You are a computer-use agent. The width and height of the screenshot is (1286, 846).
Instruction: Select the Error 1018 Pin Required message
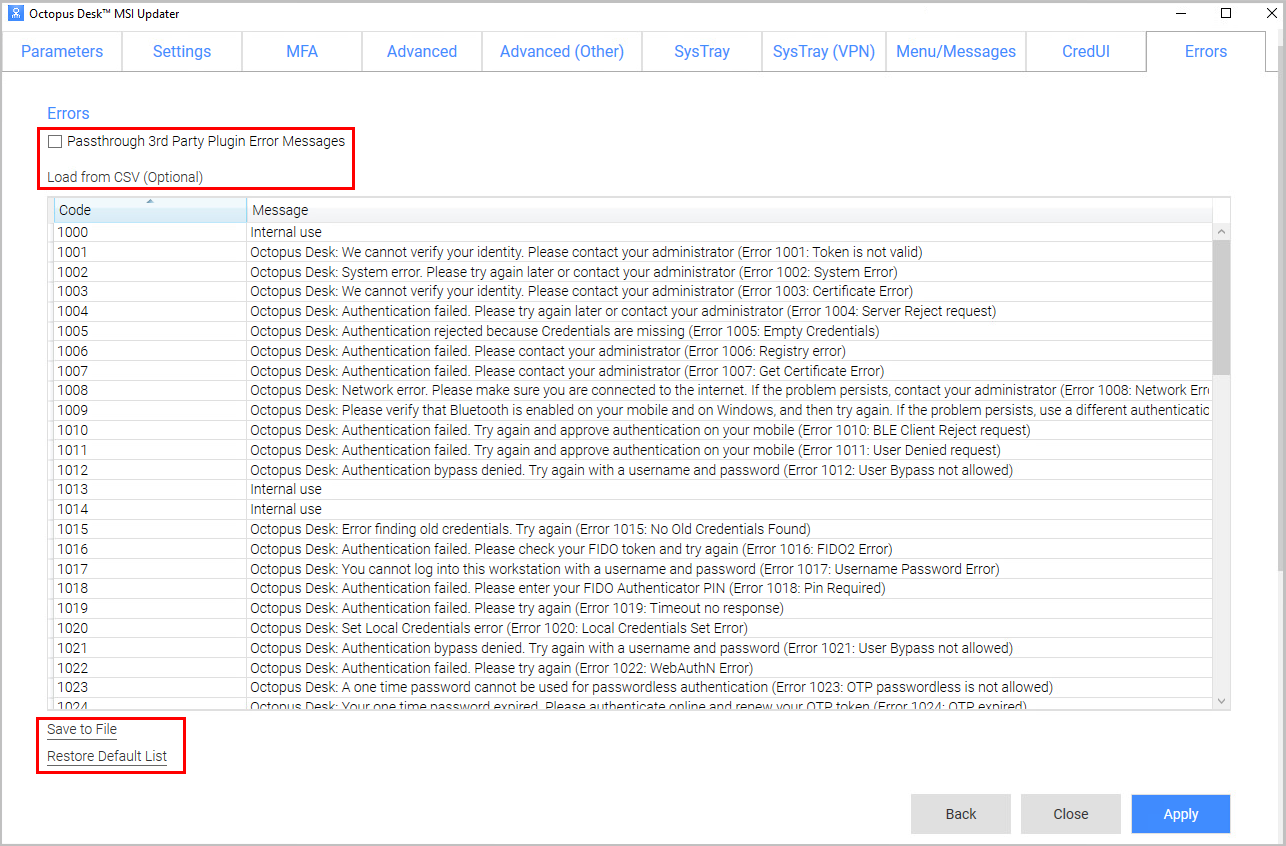click(730, 588)
